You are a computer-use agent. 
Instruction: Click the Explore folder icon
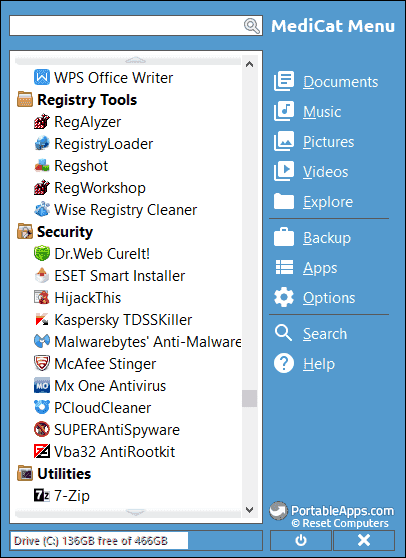(x=284, y=201)
